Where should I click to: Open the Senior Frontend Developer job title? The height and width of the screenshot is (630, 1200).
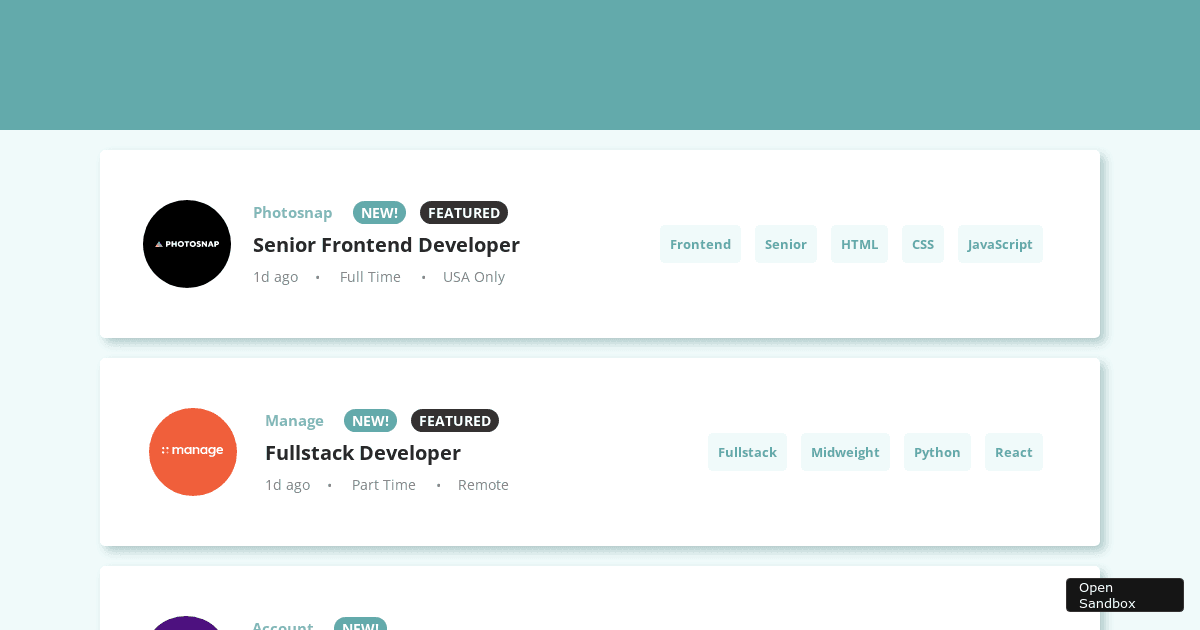[x=386, y=245]
